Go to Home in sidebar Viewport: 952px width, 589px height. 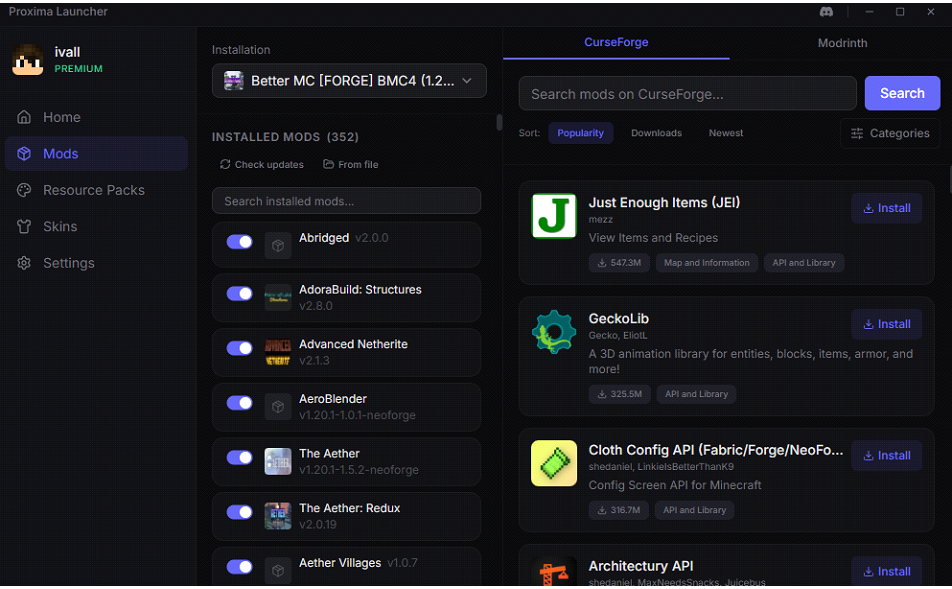click(96, 117)
